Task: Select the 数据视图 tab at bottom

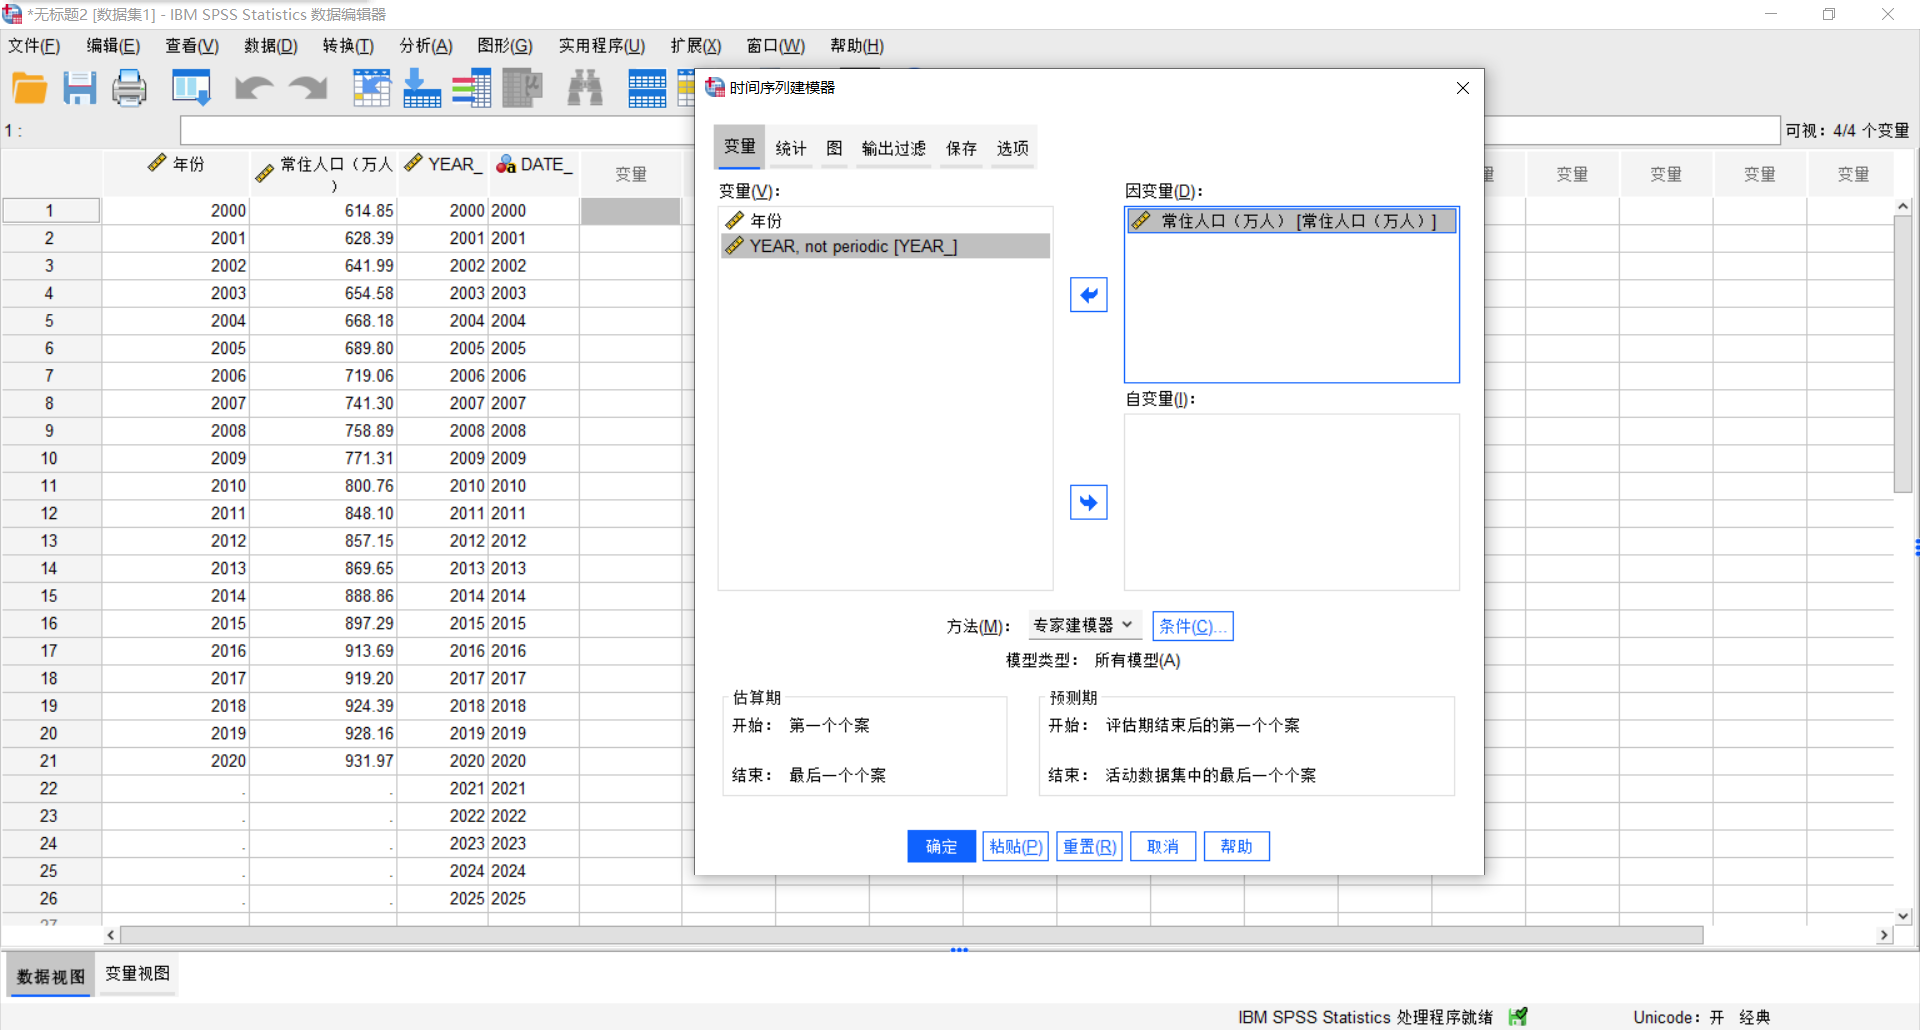Action: 51,976
